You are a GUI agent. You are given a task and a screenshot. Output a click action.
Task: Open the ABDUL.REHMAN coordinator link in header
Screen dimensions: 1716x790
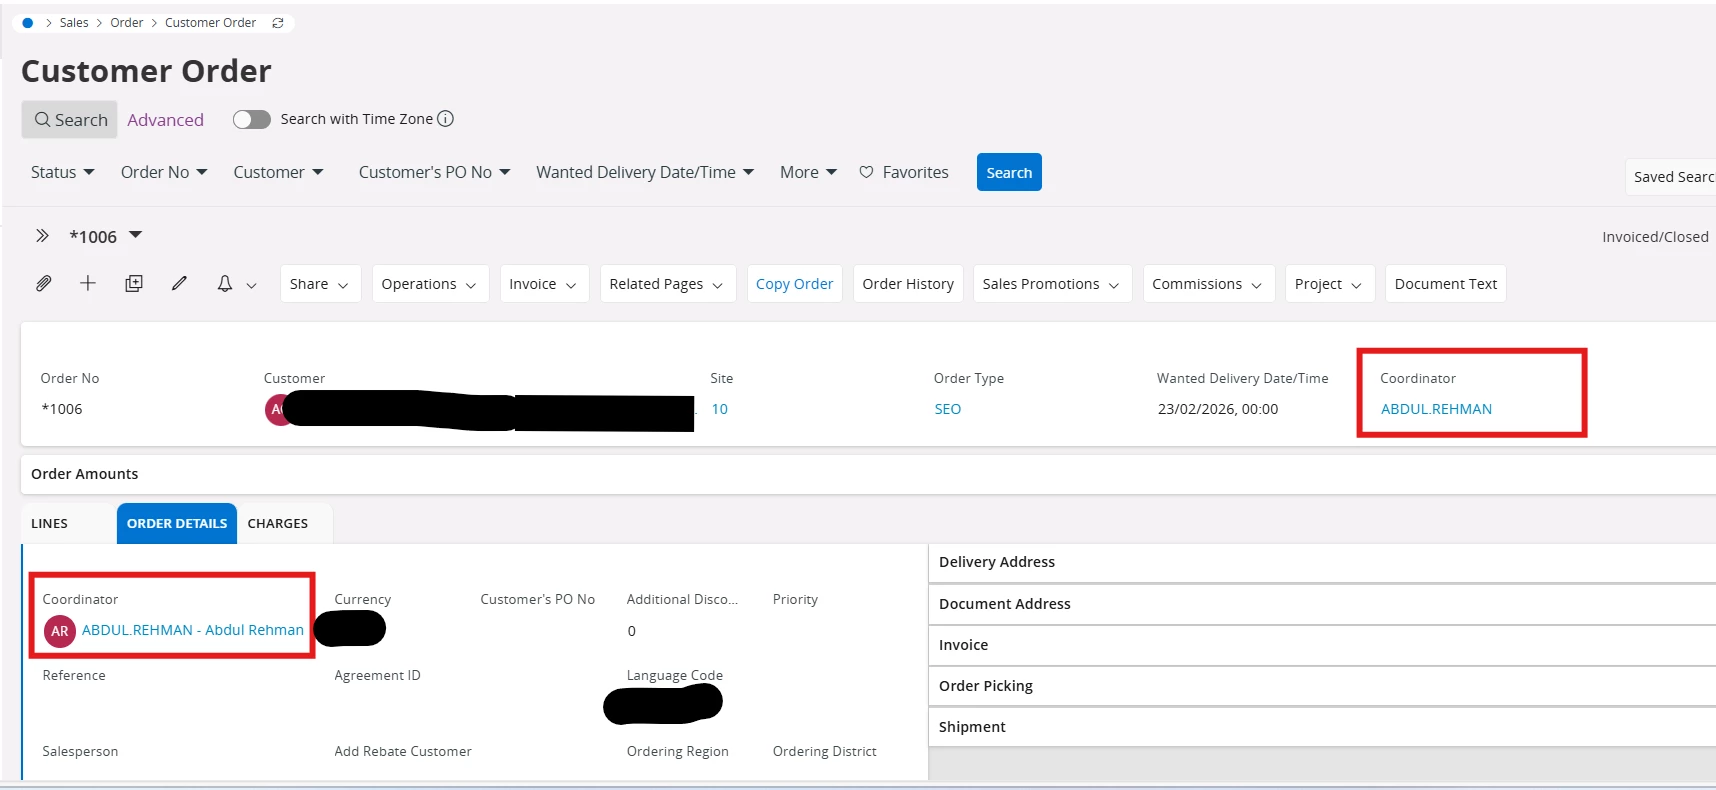(1436, 409)
